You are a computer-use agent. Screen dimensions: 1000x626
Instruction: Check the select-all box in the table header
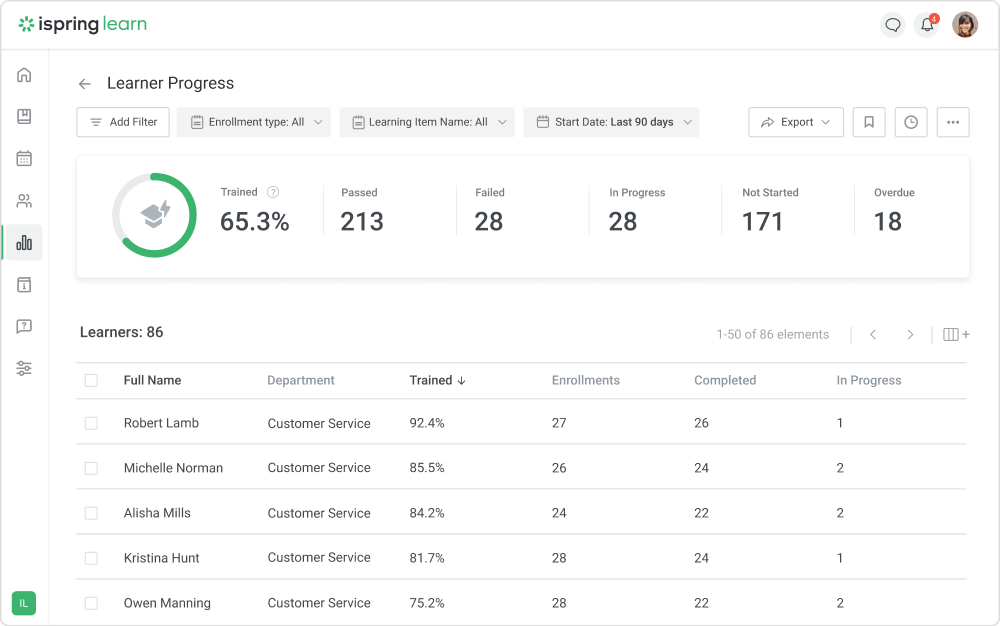tap(91, 380)
